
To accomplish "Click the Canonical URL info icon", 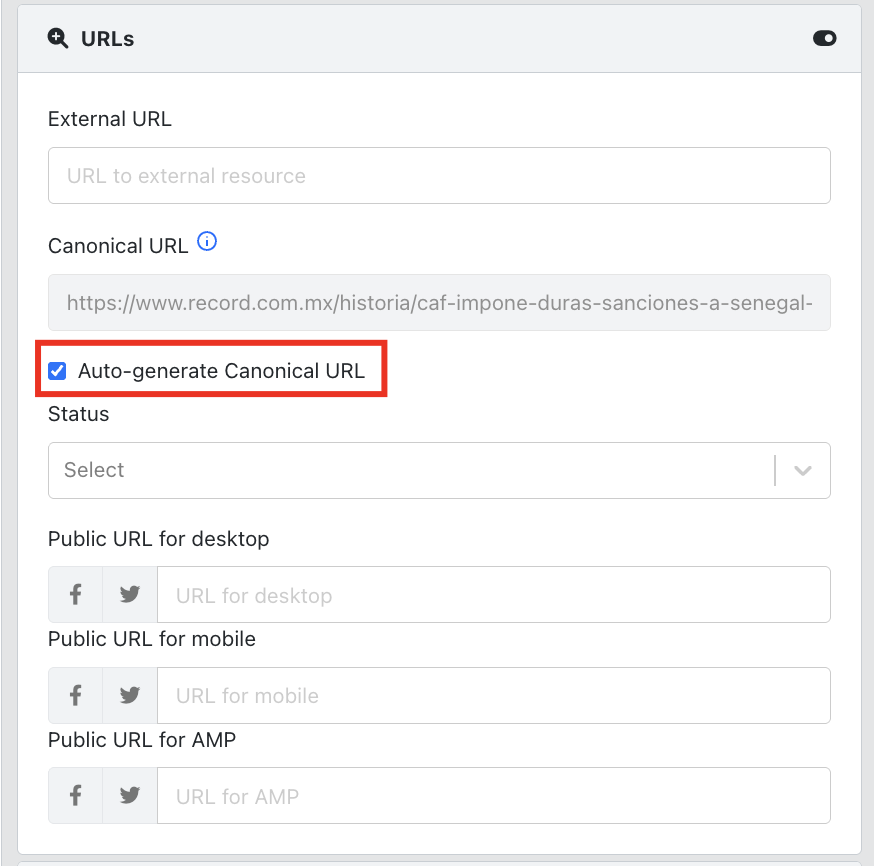I will [x=207, y=242].
